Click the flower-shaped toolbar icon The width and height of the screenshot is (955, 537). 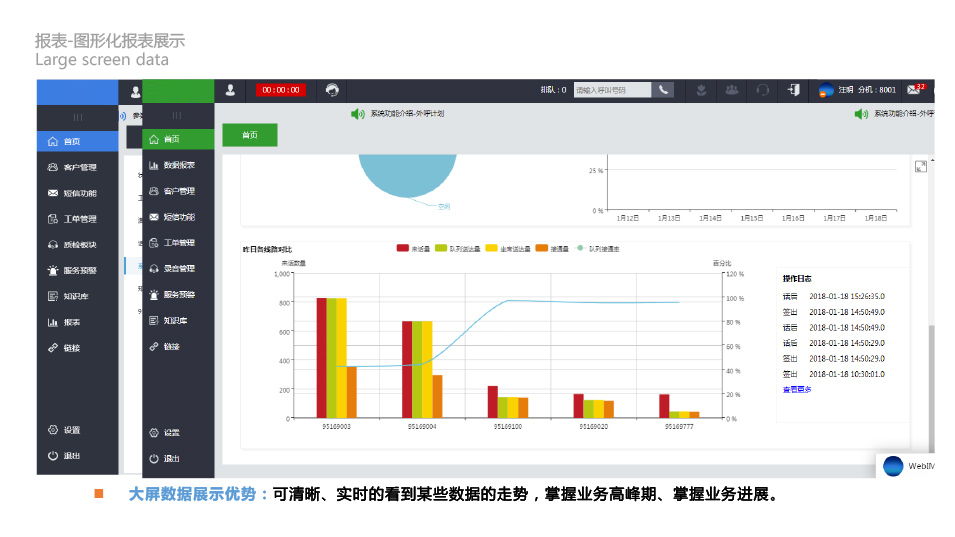point(701,90)
